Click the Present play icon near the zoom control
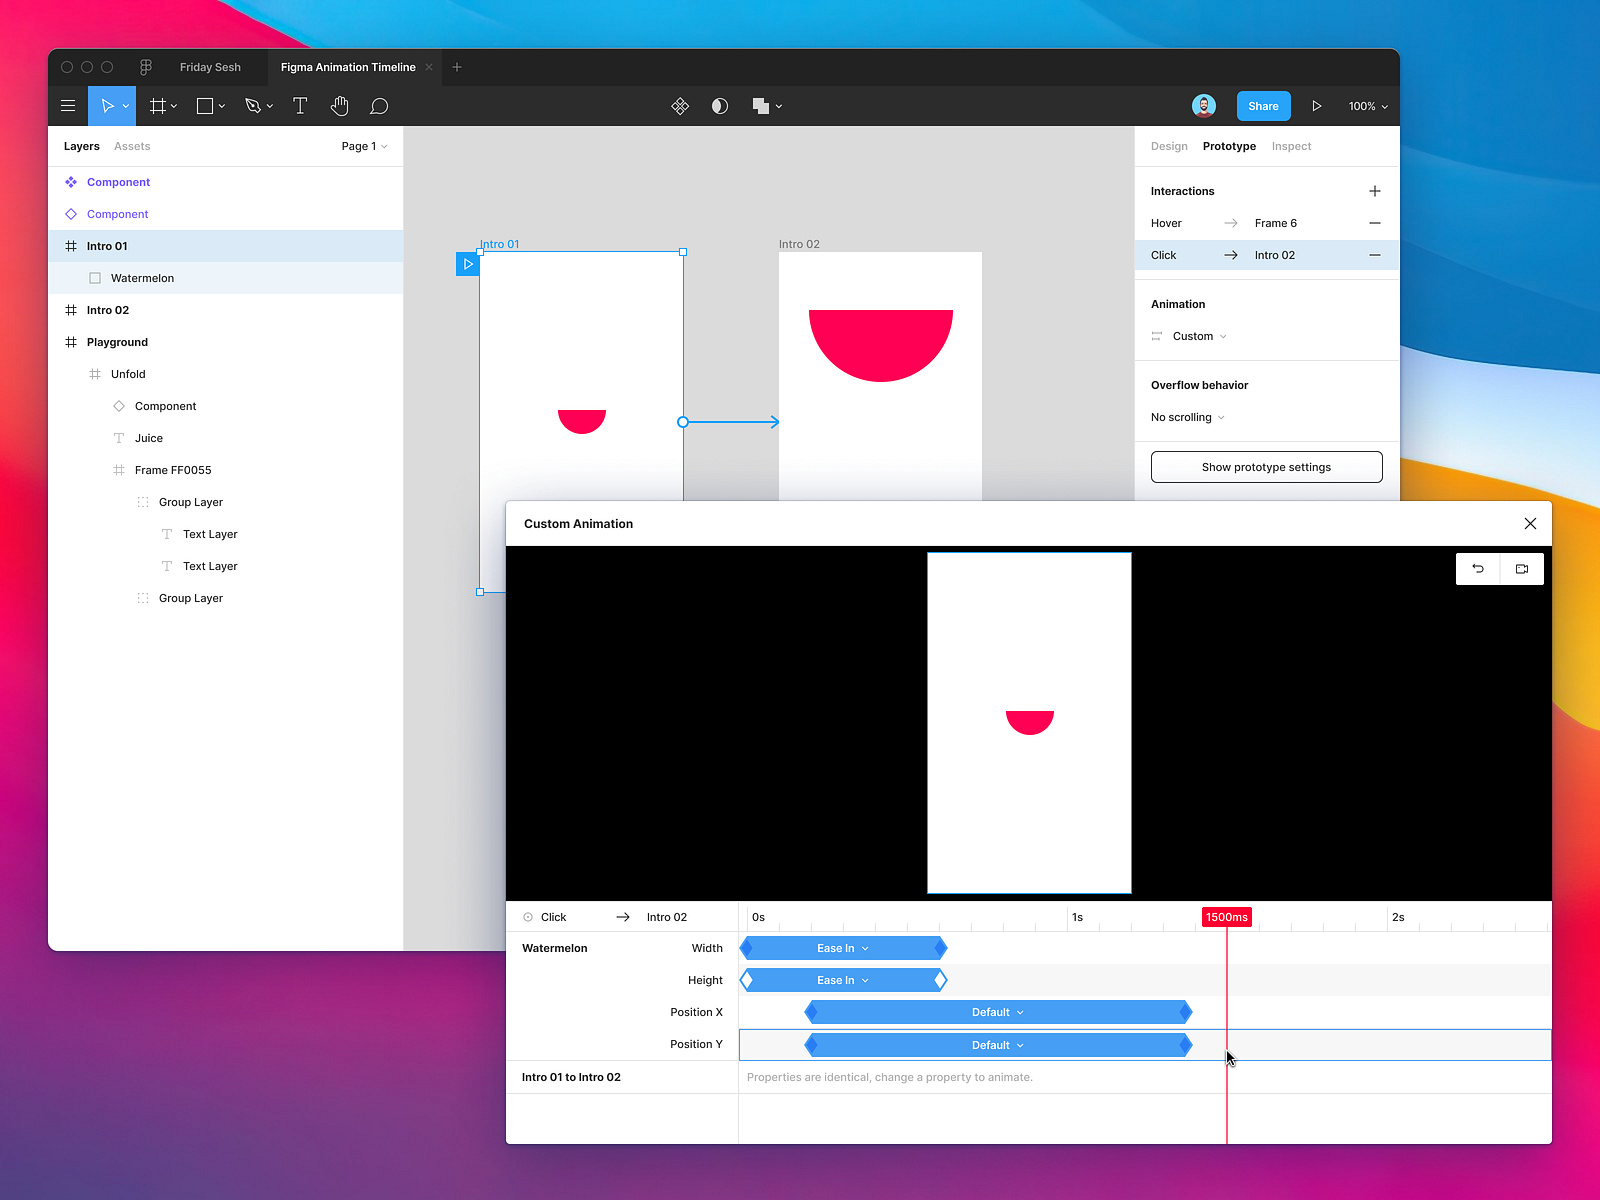 (x=1318, y=106)
